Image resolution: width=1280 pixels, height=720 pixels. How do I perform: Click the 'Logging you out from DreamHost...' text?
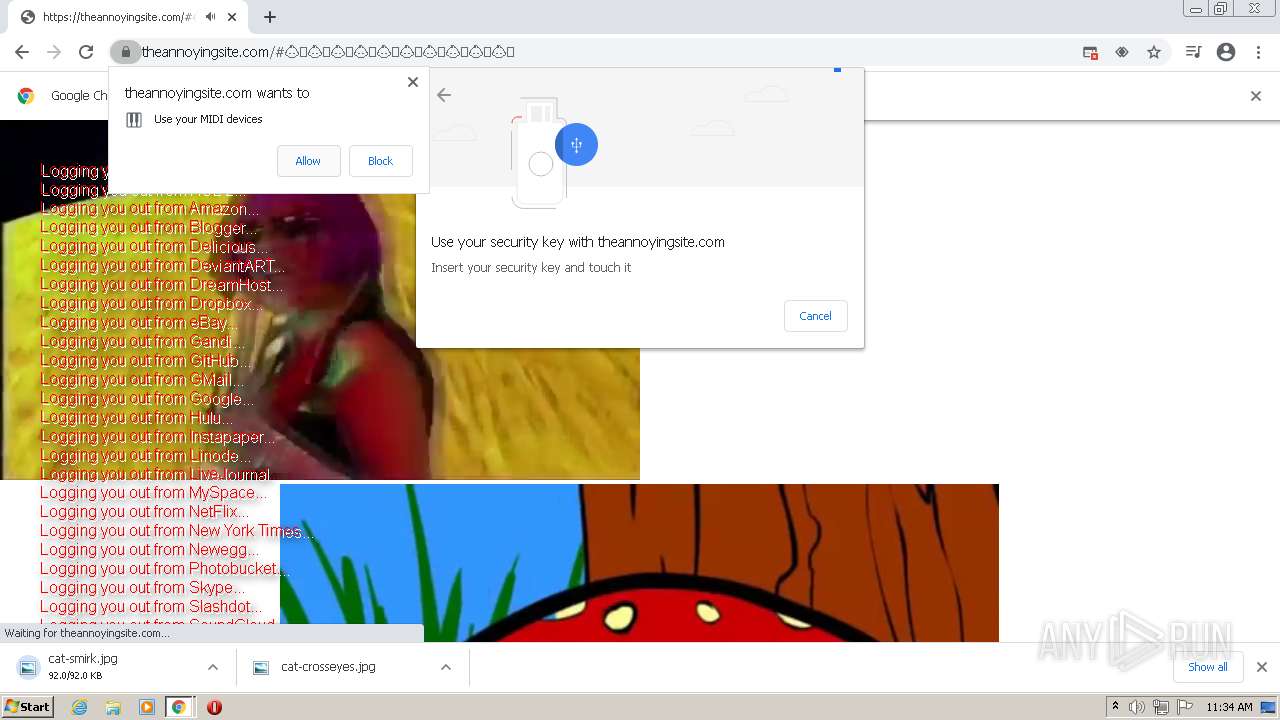click(x=162, y=285)
